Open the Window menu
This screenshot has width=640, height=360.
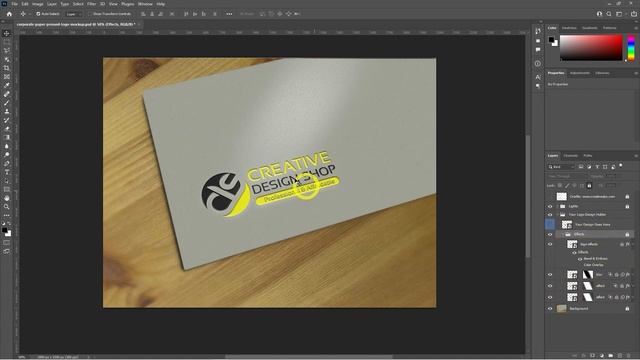click(145, 4)
